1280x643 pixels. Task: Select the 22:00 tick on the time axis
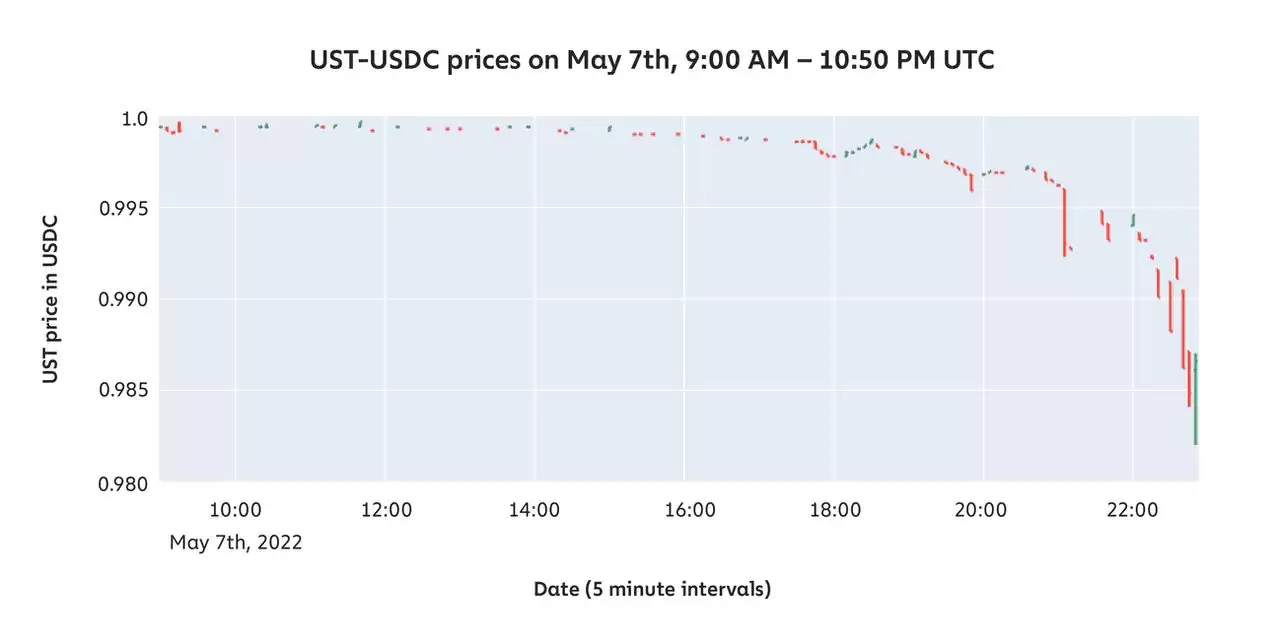[1132, 509]
